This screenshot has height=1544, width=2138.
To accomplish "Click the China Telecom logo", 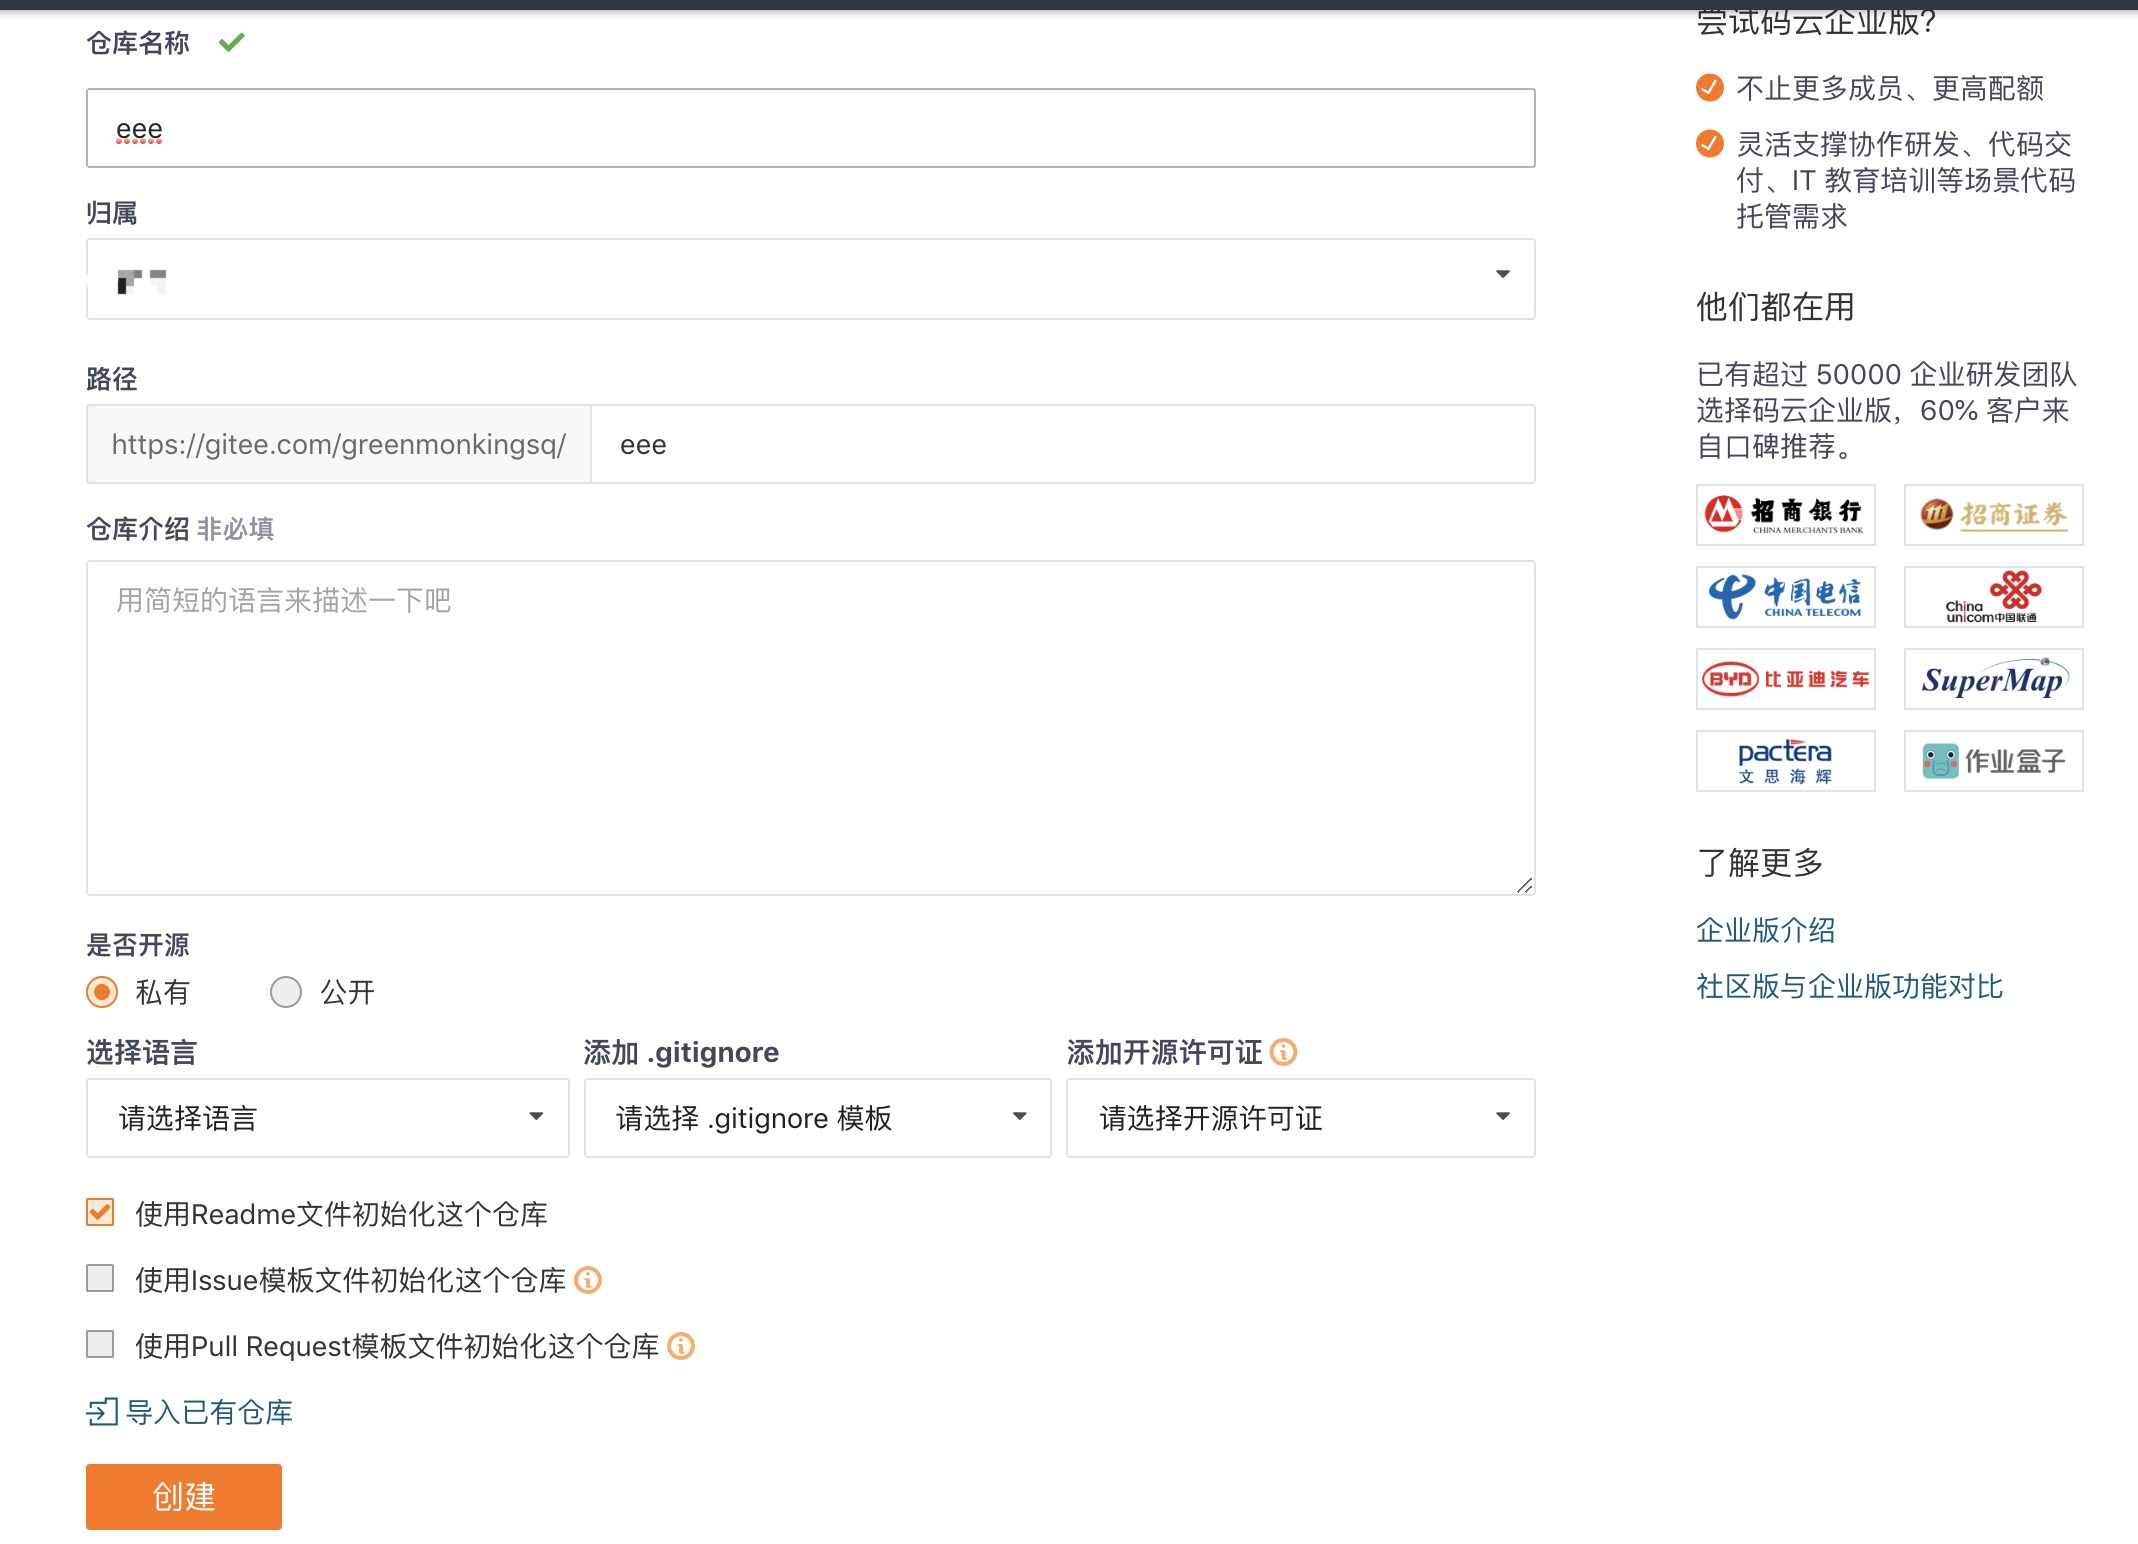I will 1785,597.
